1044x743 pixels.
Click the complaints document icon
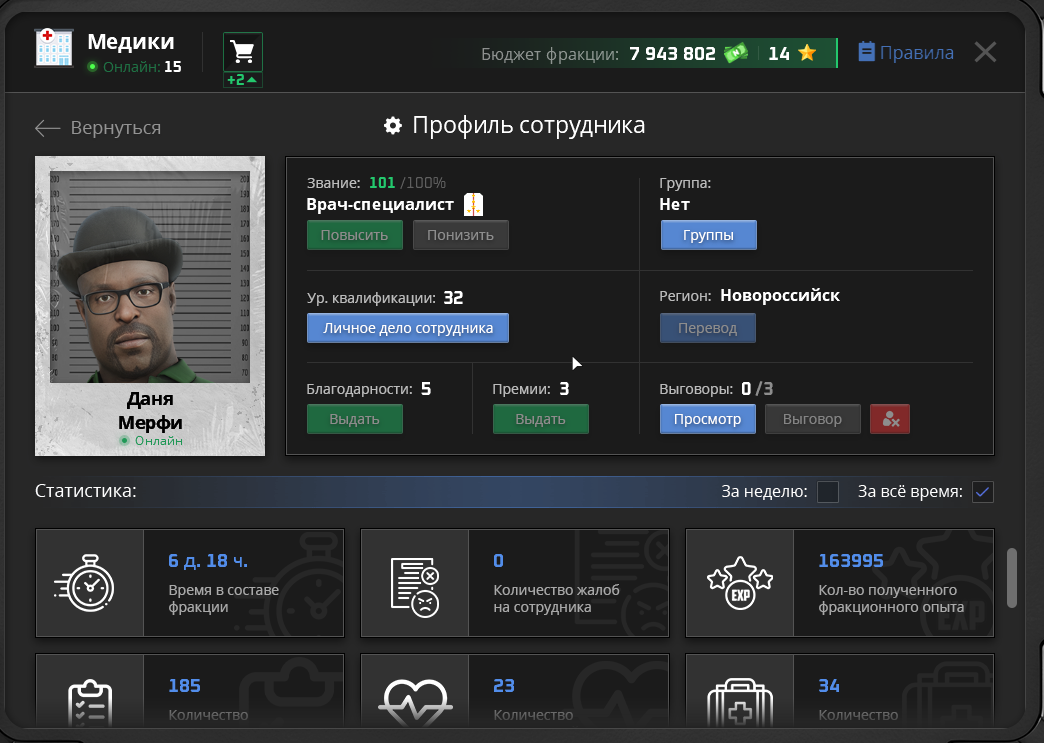pyautogui.click(x=414, y=583)
